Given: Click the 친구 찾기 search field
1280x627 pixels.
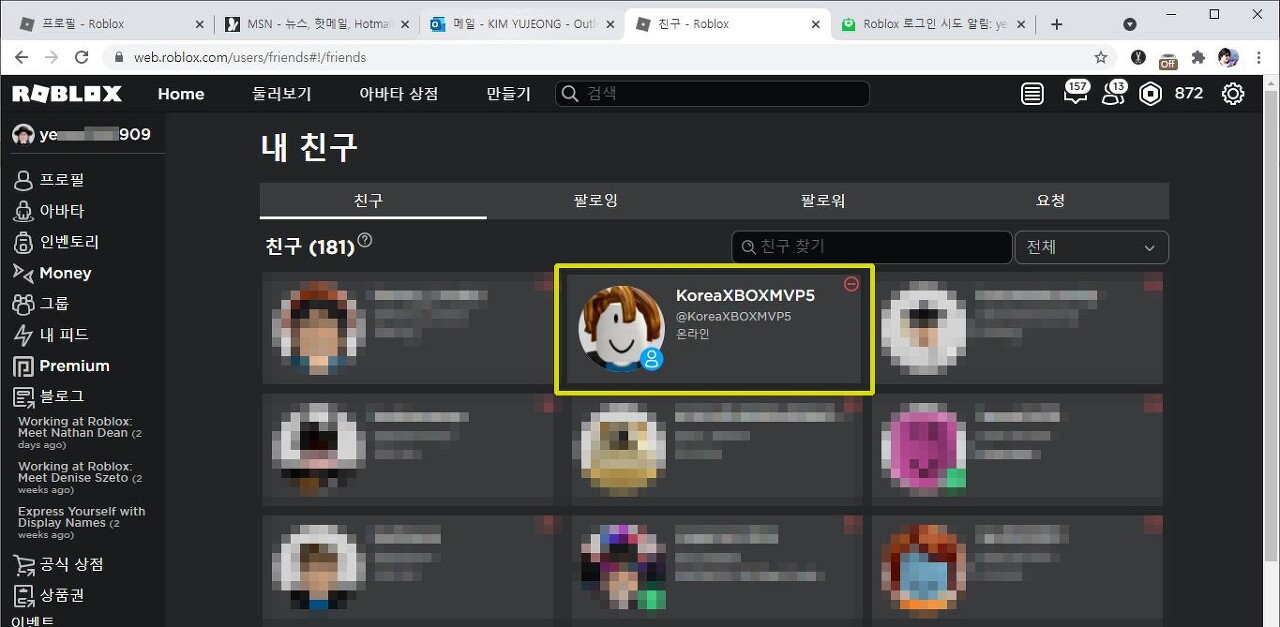Looking at the screenshot, I should pyautogui.click(x=871, y=247).
